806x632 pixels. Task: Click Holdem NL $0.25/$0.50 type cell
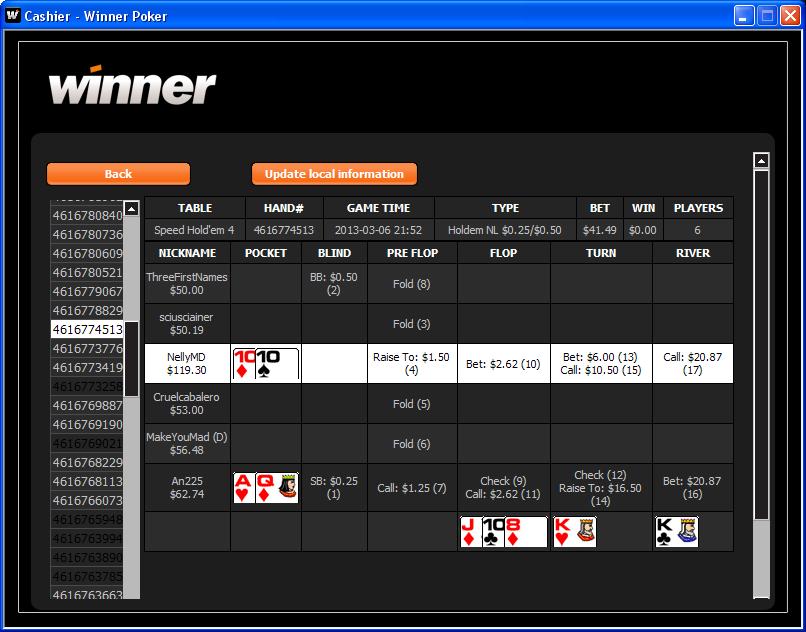(505, 230)
